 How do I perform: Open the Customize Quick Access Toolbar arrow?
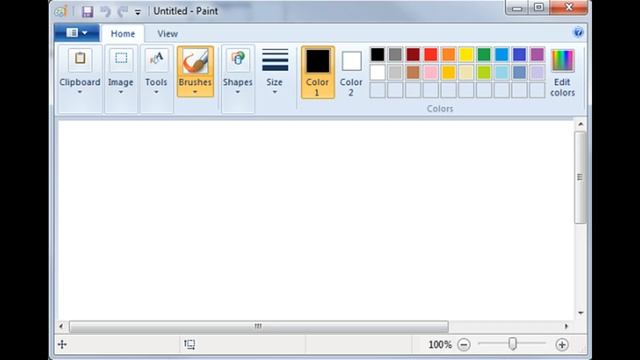(138, 12)
